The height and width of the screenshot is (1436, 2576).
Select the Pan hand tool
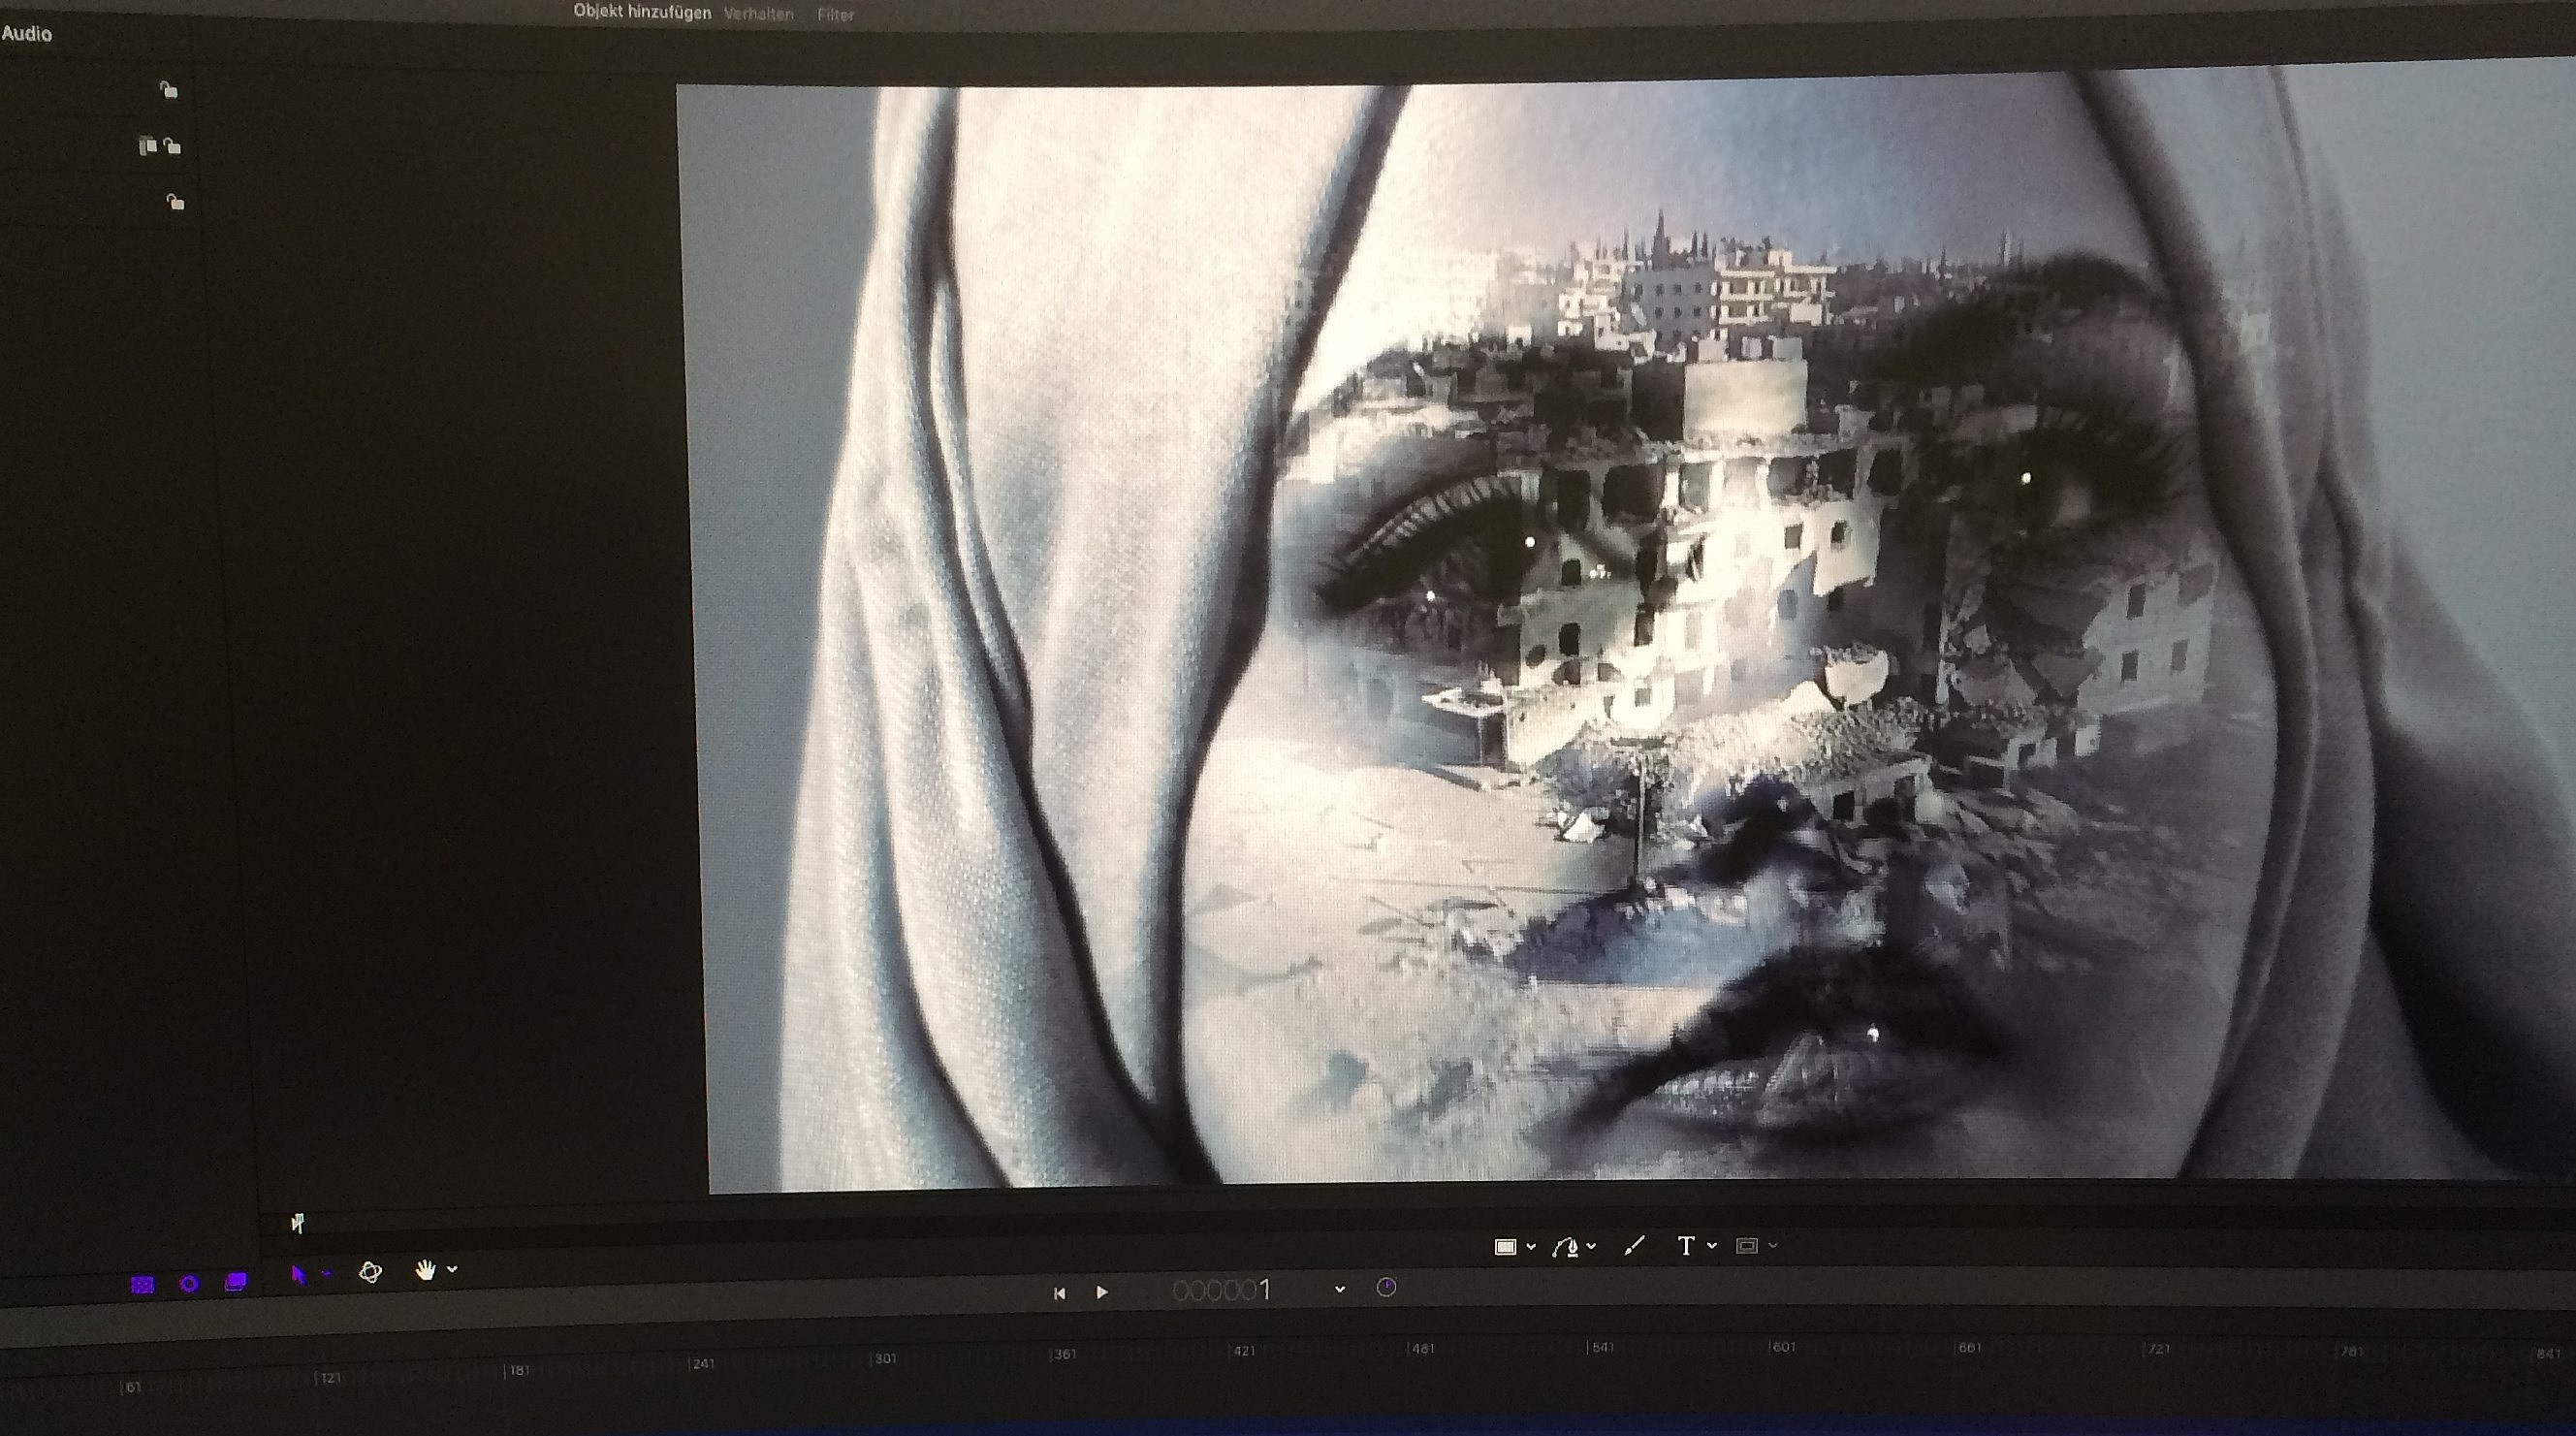point(426,1270)
